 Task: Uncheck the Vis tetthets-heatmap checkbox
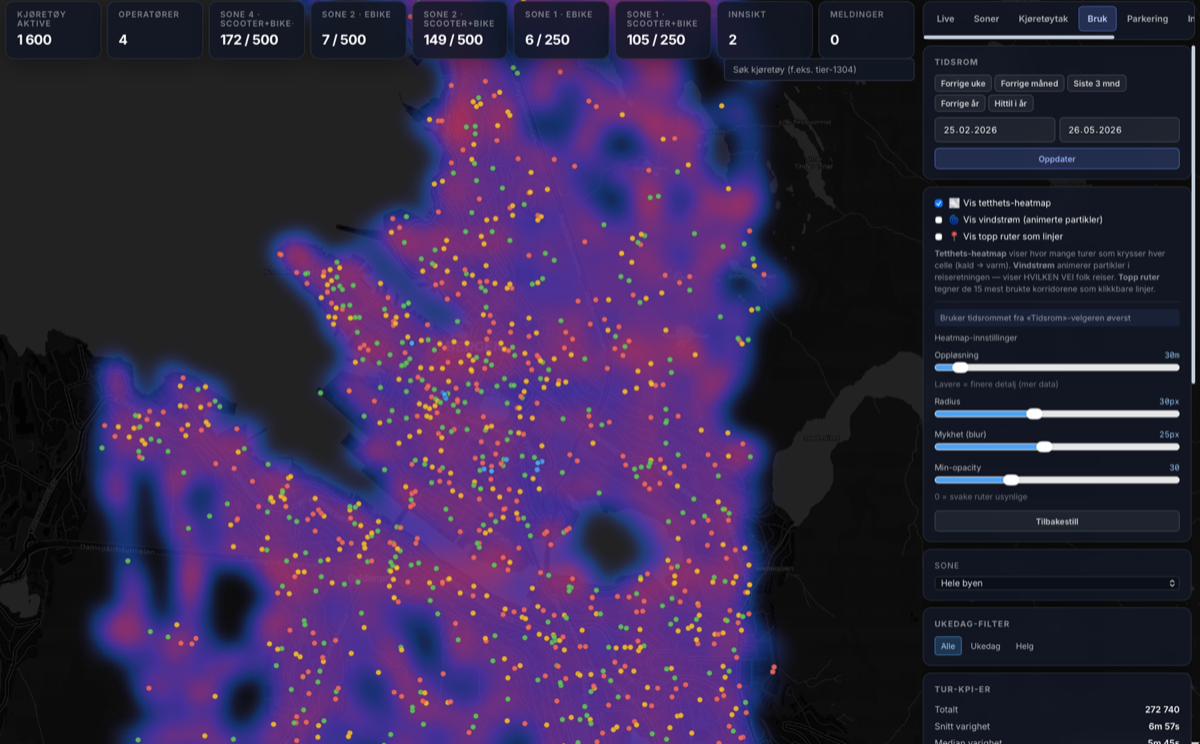[x=939, y=203]
